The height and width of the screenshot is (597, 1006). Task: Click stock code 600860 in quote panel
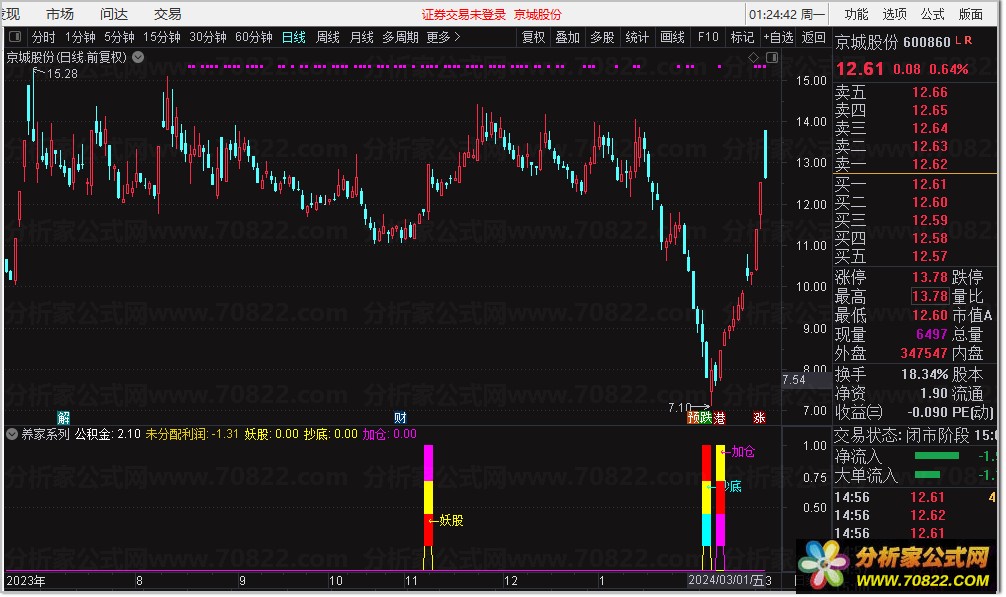coord(926,42)
